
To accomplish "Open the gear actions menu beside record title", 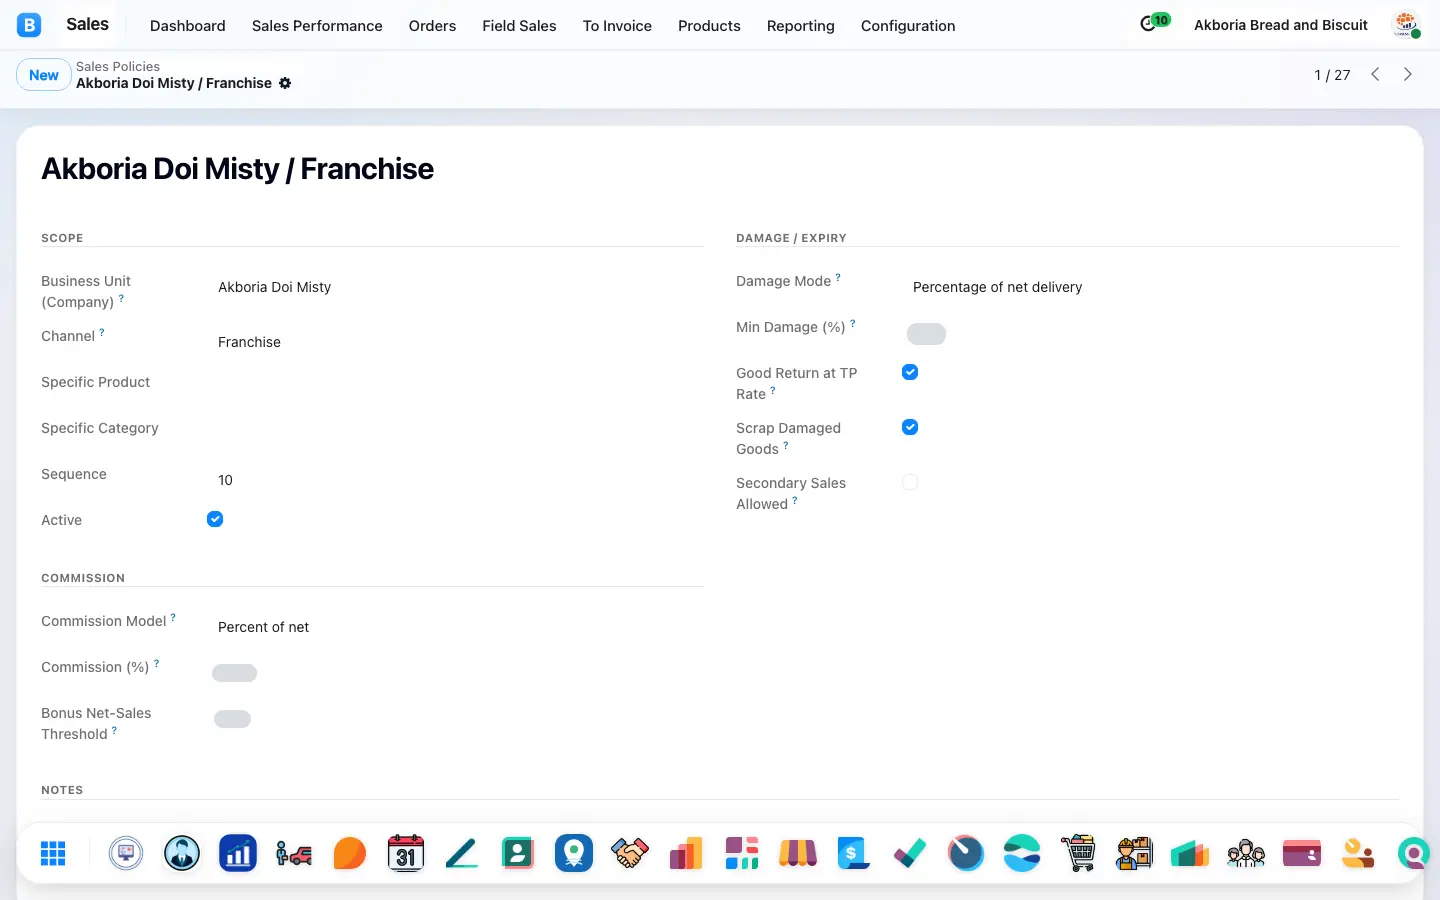I will coord(285,83).
